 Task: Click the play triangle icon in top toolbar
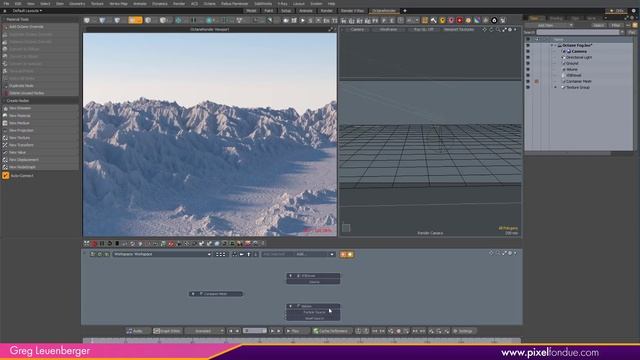click(302, 20)
